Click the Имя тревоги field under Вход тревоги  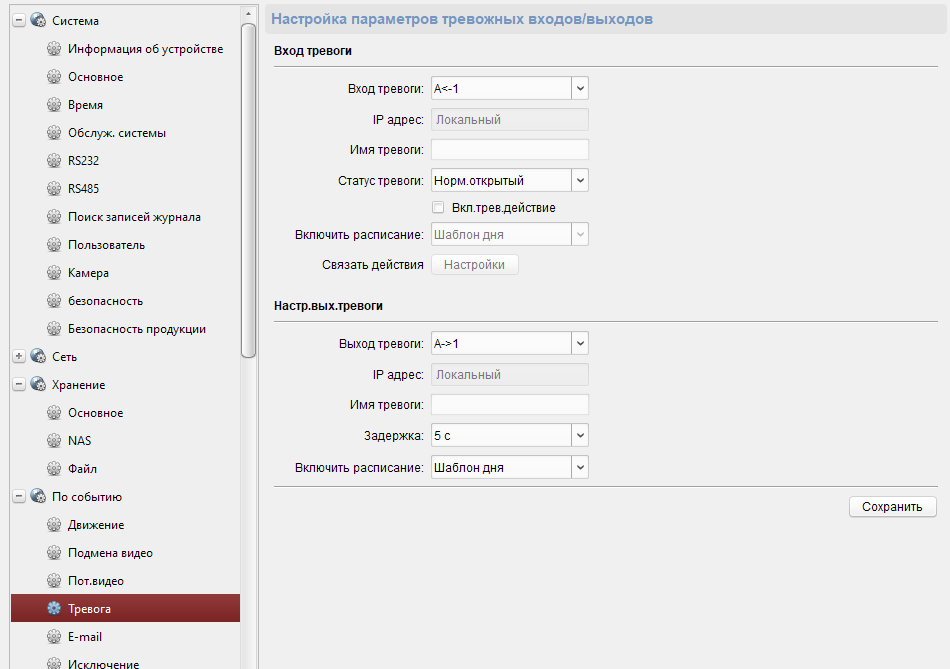click(x=509, y=150)
